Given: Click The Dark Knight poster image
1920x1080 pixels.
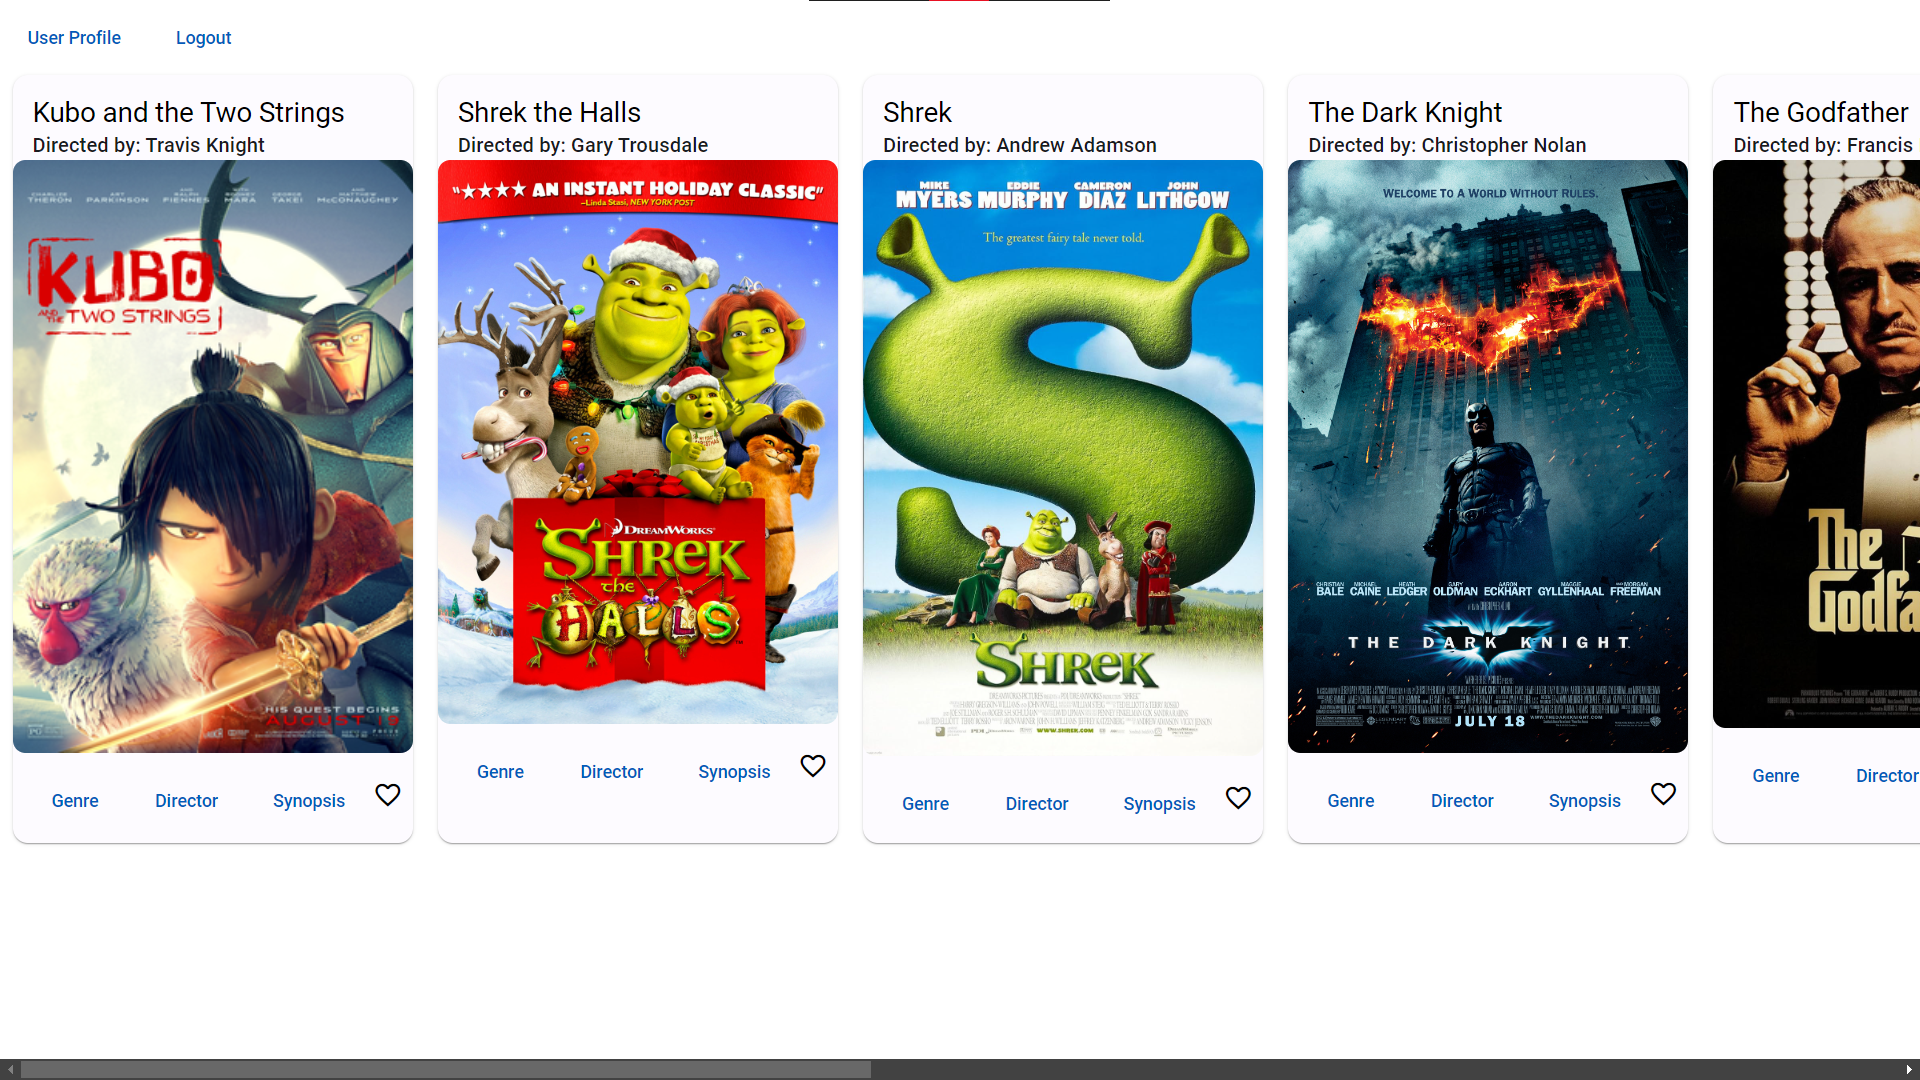Looking at the screenshot, I should tap(1488, 456).
